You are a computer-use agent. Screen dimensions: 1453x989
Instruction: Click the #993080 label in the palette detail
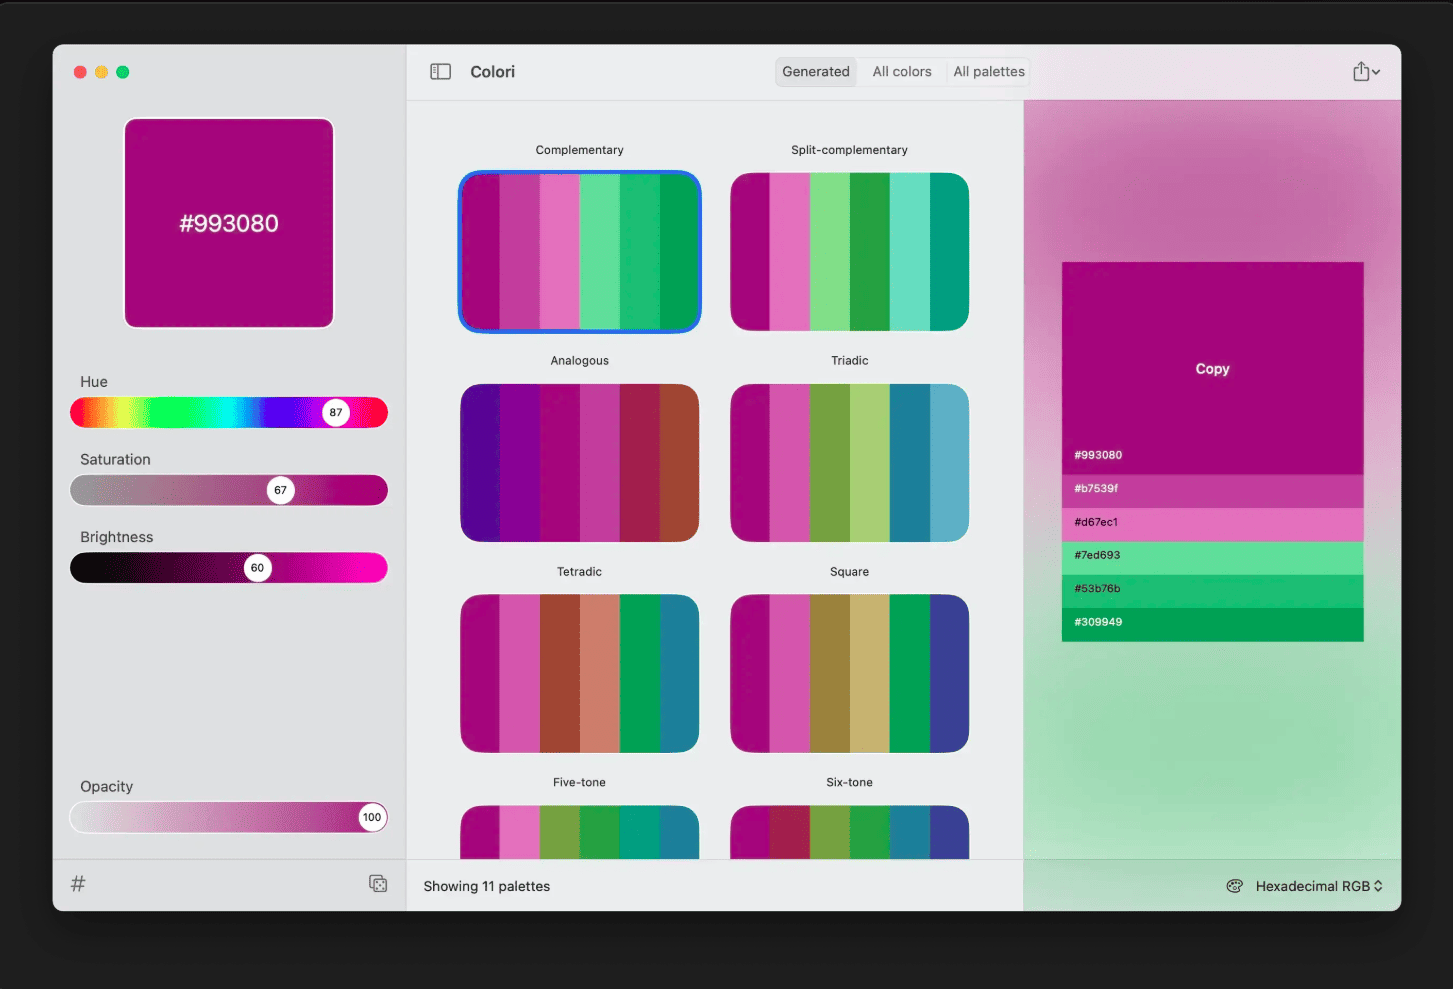1098,455
